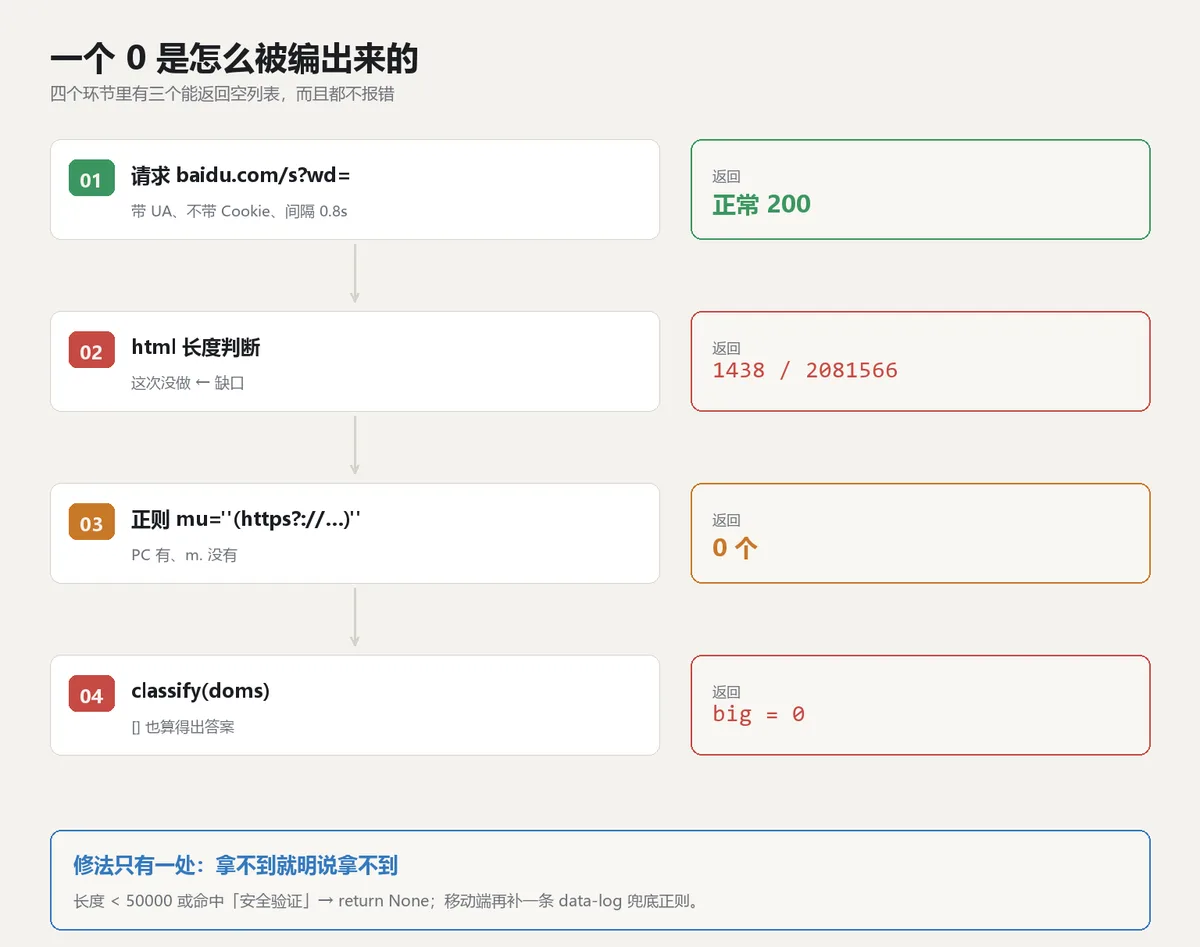This screenshot has height=947, width=1200.
Task: Click the note 带 UA、不带 Cookie、间隔 0.8s
Action: (x=239, y=211)
